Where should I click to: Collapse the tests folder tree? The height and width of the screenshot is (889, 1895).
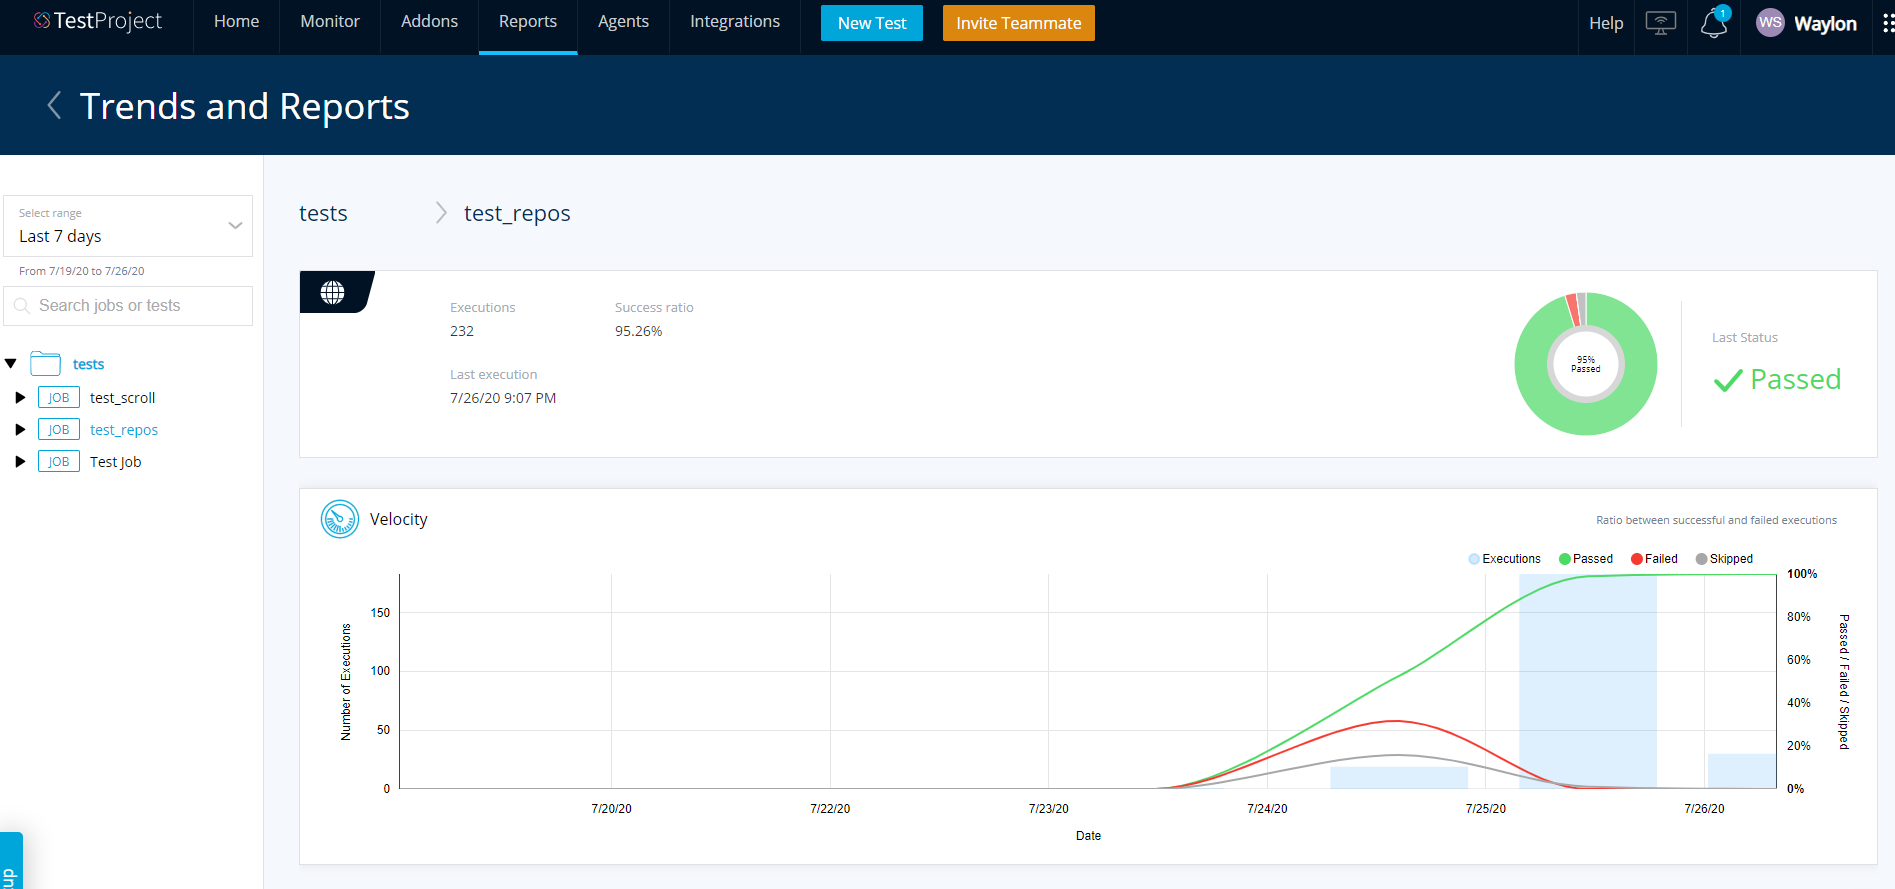pos(11,364)
